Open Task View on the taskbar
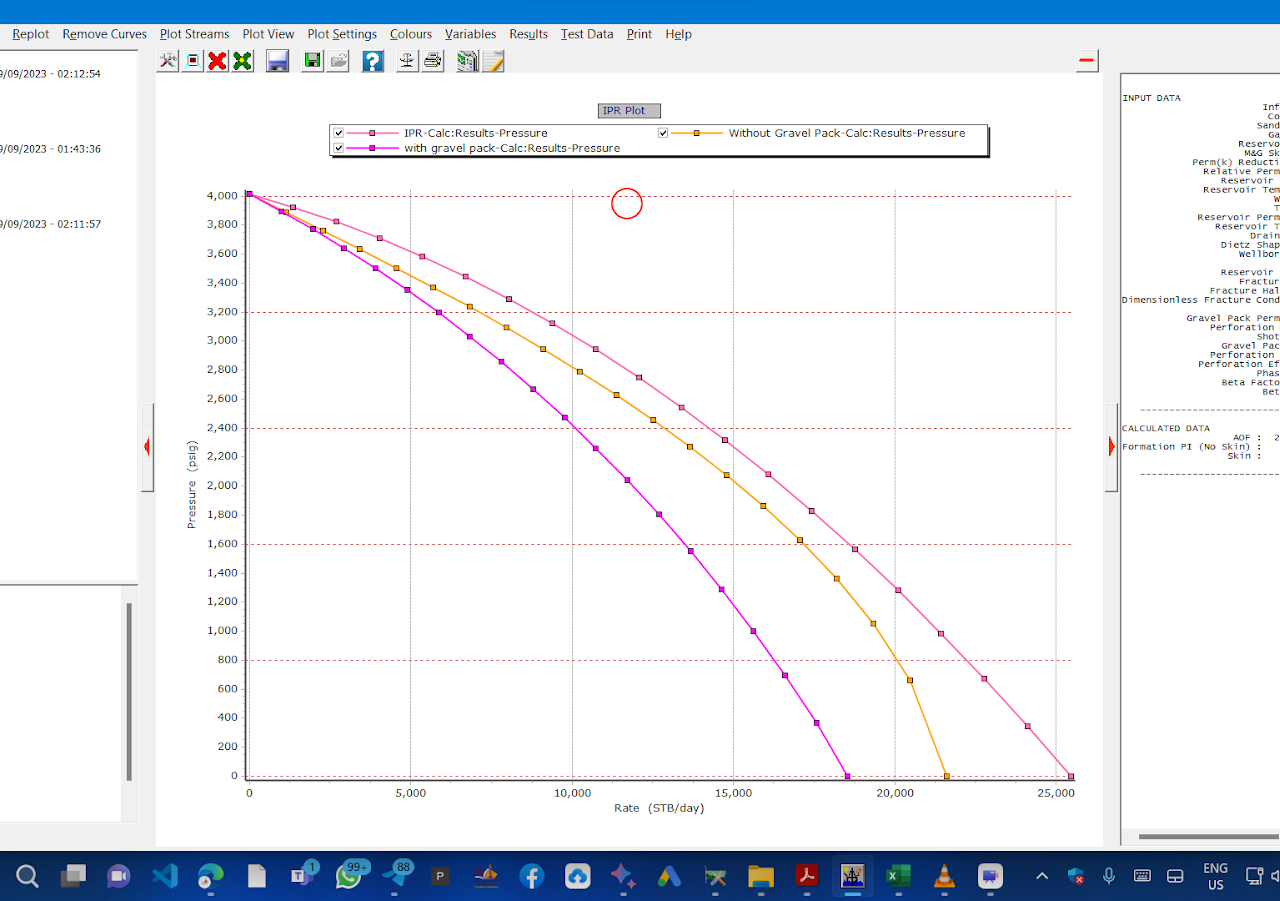Viewport: 1280px width, 901px height. tap(73, 877)
